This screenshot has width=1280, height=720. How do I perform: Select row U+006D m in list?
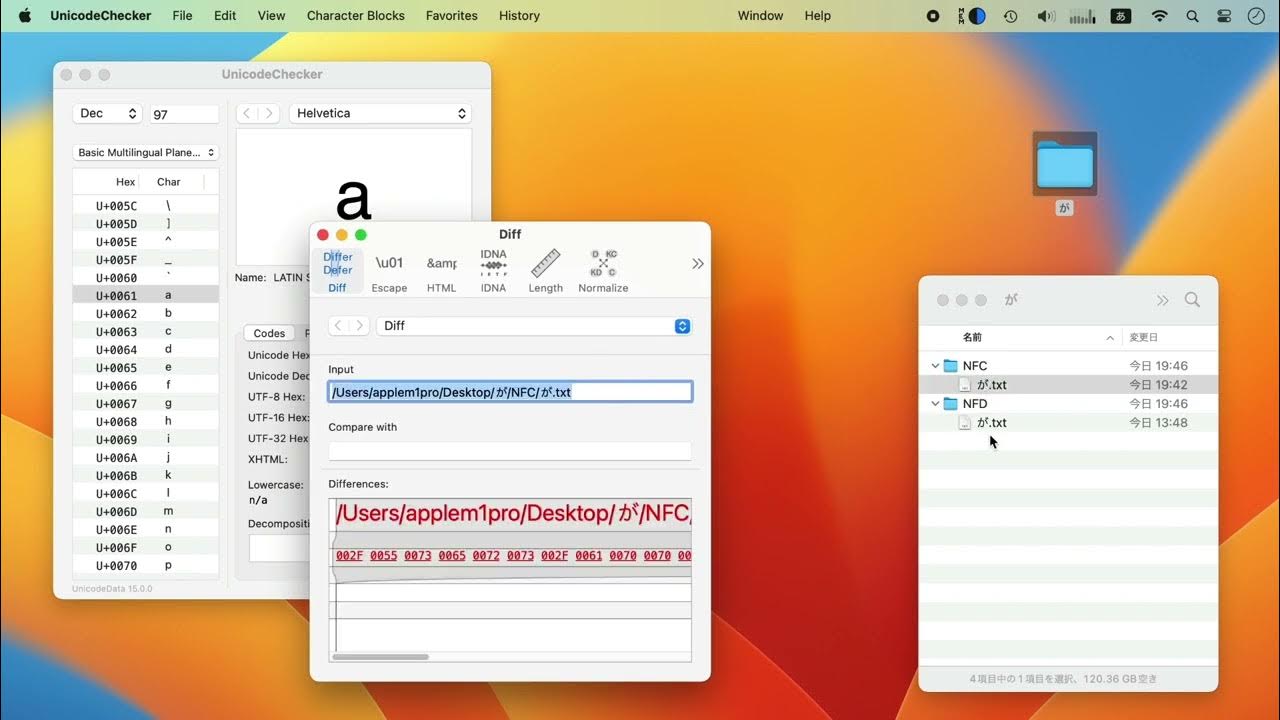pos(146,511)
